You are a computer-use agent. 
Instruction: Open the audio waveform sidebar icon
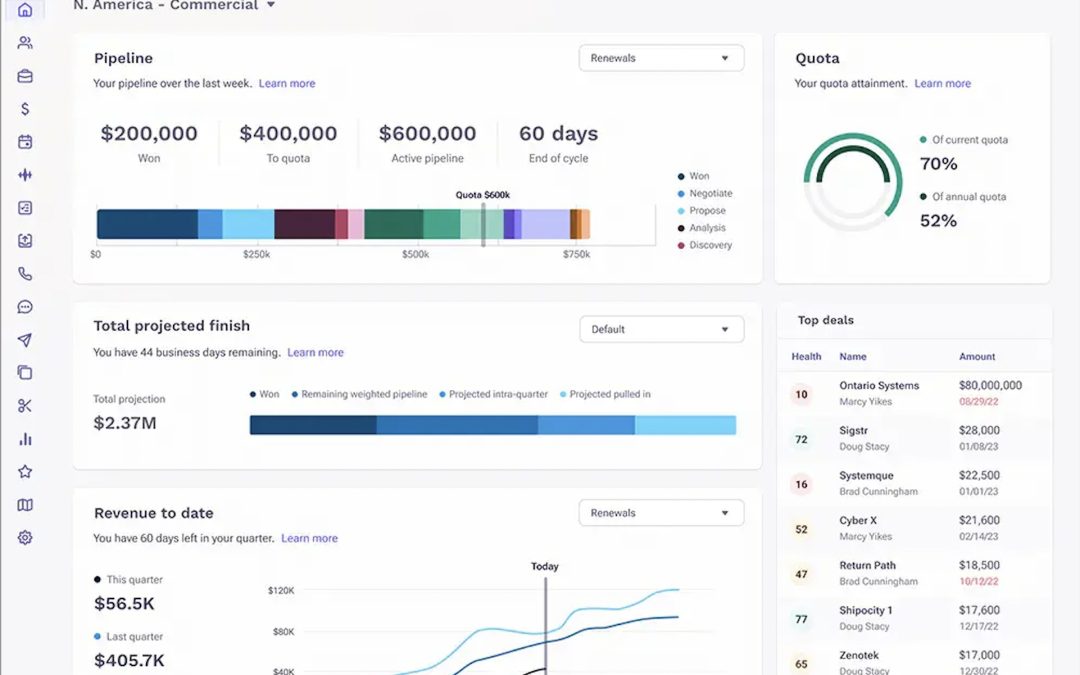pyautogui.click(x=25, y=175)
